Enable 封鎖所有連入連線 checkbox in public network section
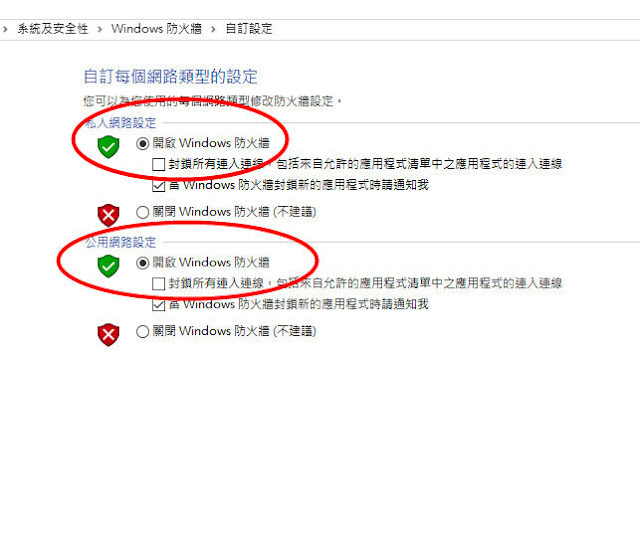The image size is (640, 536). (158, 284)
